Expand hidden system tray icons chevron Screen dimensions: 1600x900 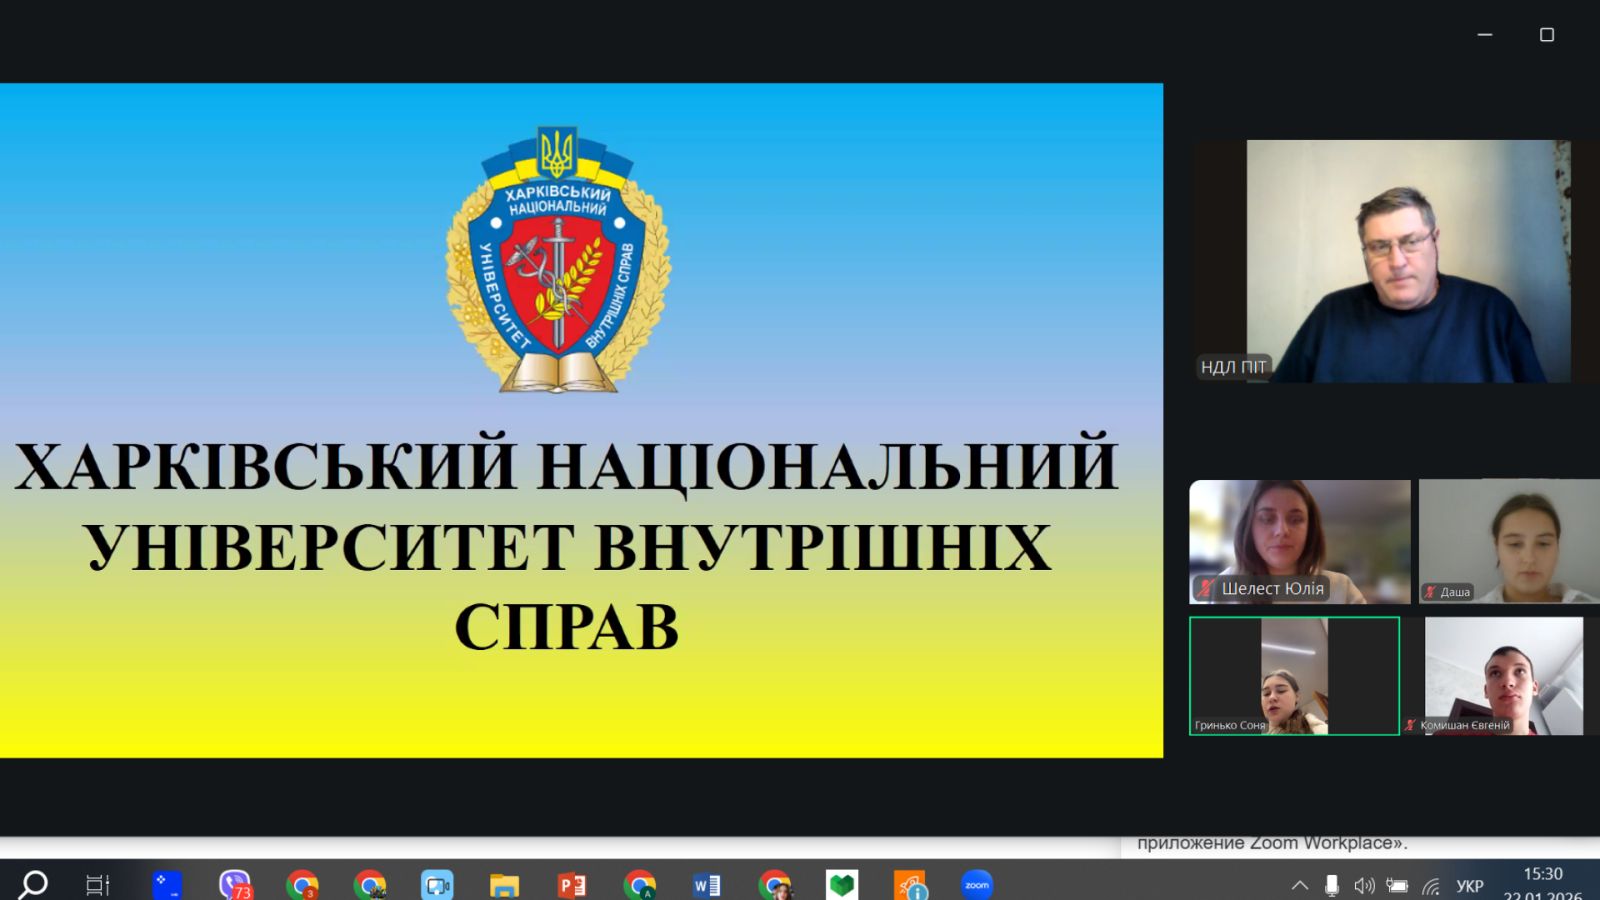[x=1300, y=885]
